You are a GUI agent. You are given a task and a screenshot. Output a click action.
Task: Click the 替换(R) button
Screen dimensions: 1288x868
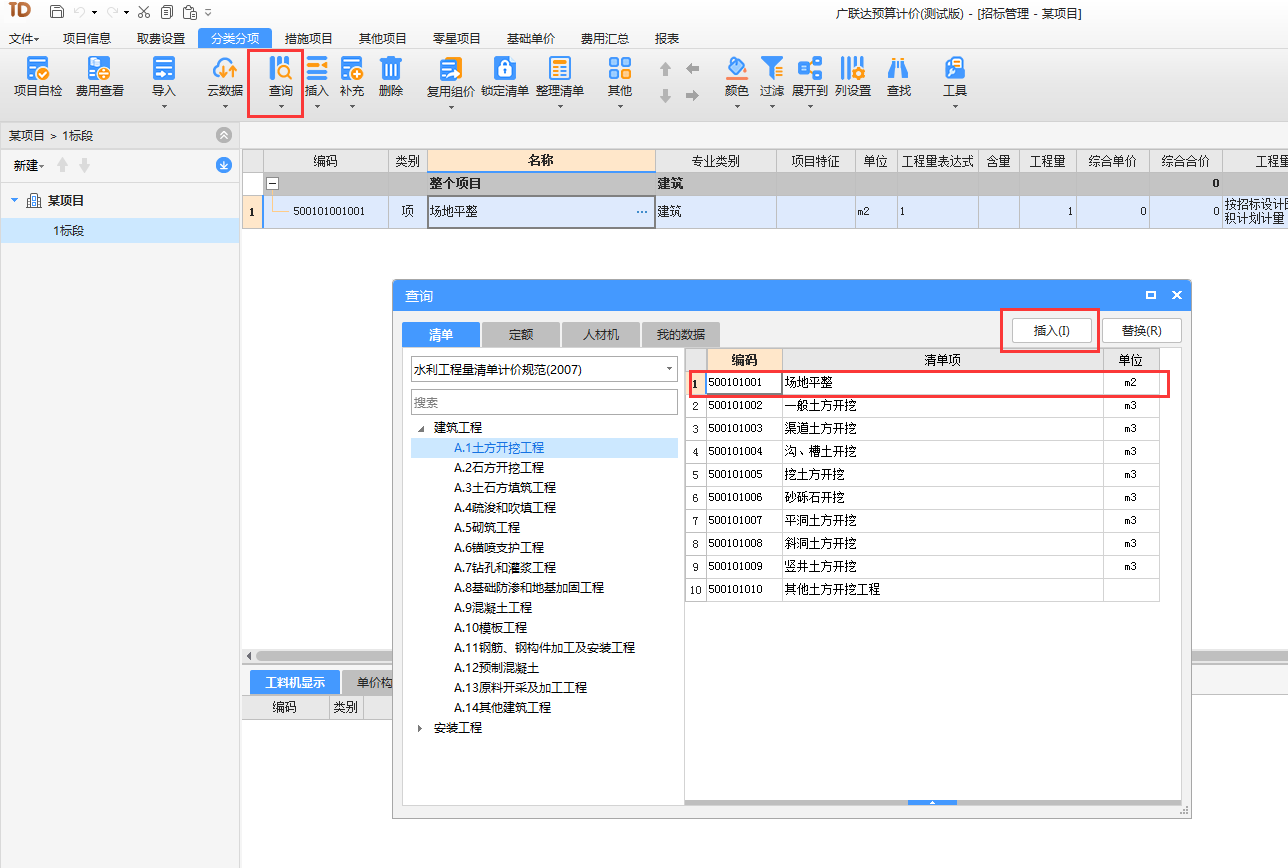pyautogui.click(x=1141, y=331)
